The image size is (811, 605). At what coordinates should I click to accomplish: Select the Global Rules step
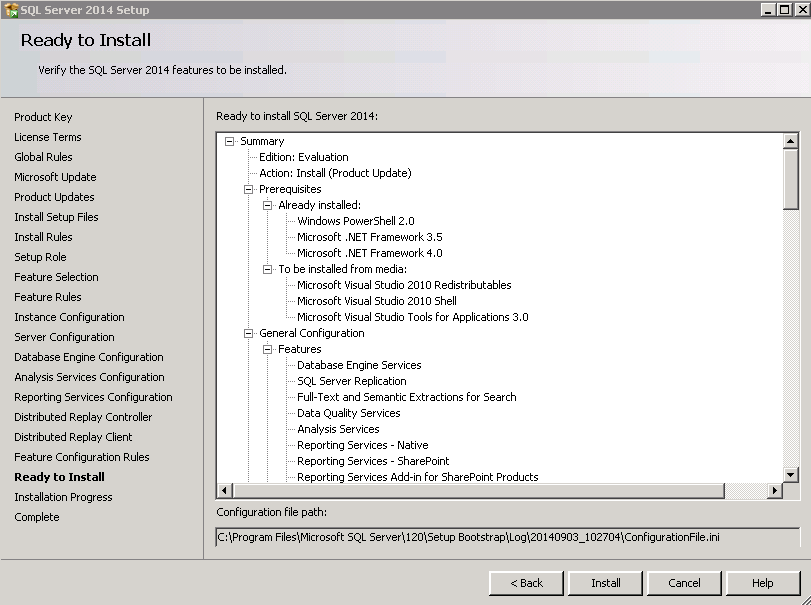tap(43, 157)
